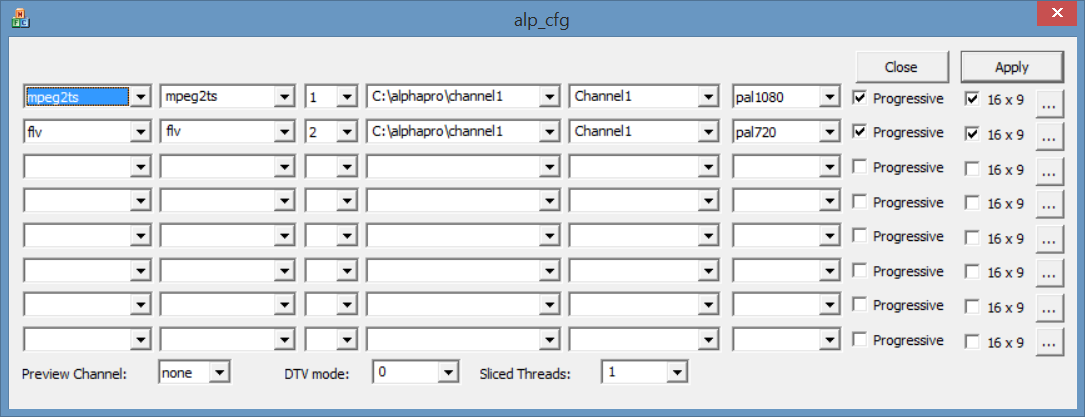Open the last row's ellipsis settings
Viewport: 1085px width, 417px height.
click(x=1047, y=343)
